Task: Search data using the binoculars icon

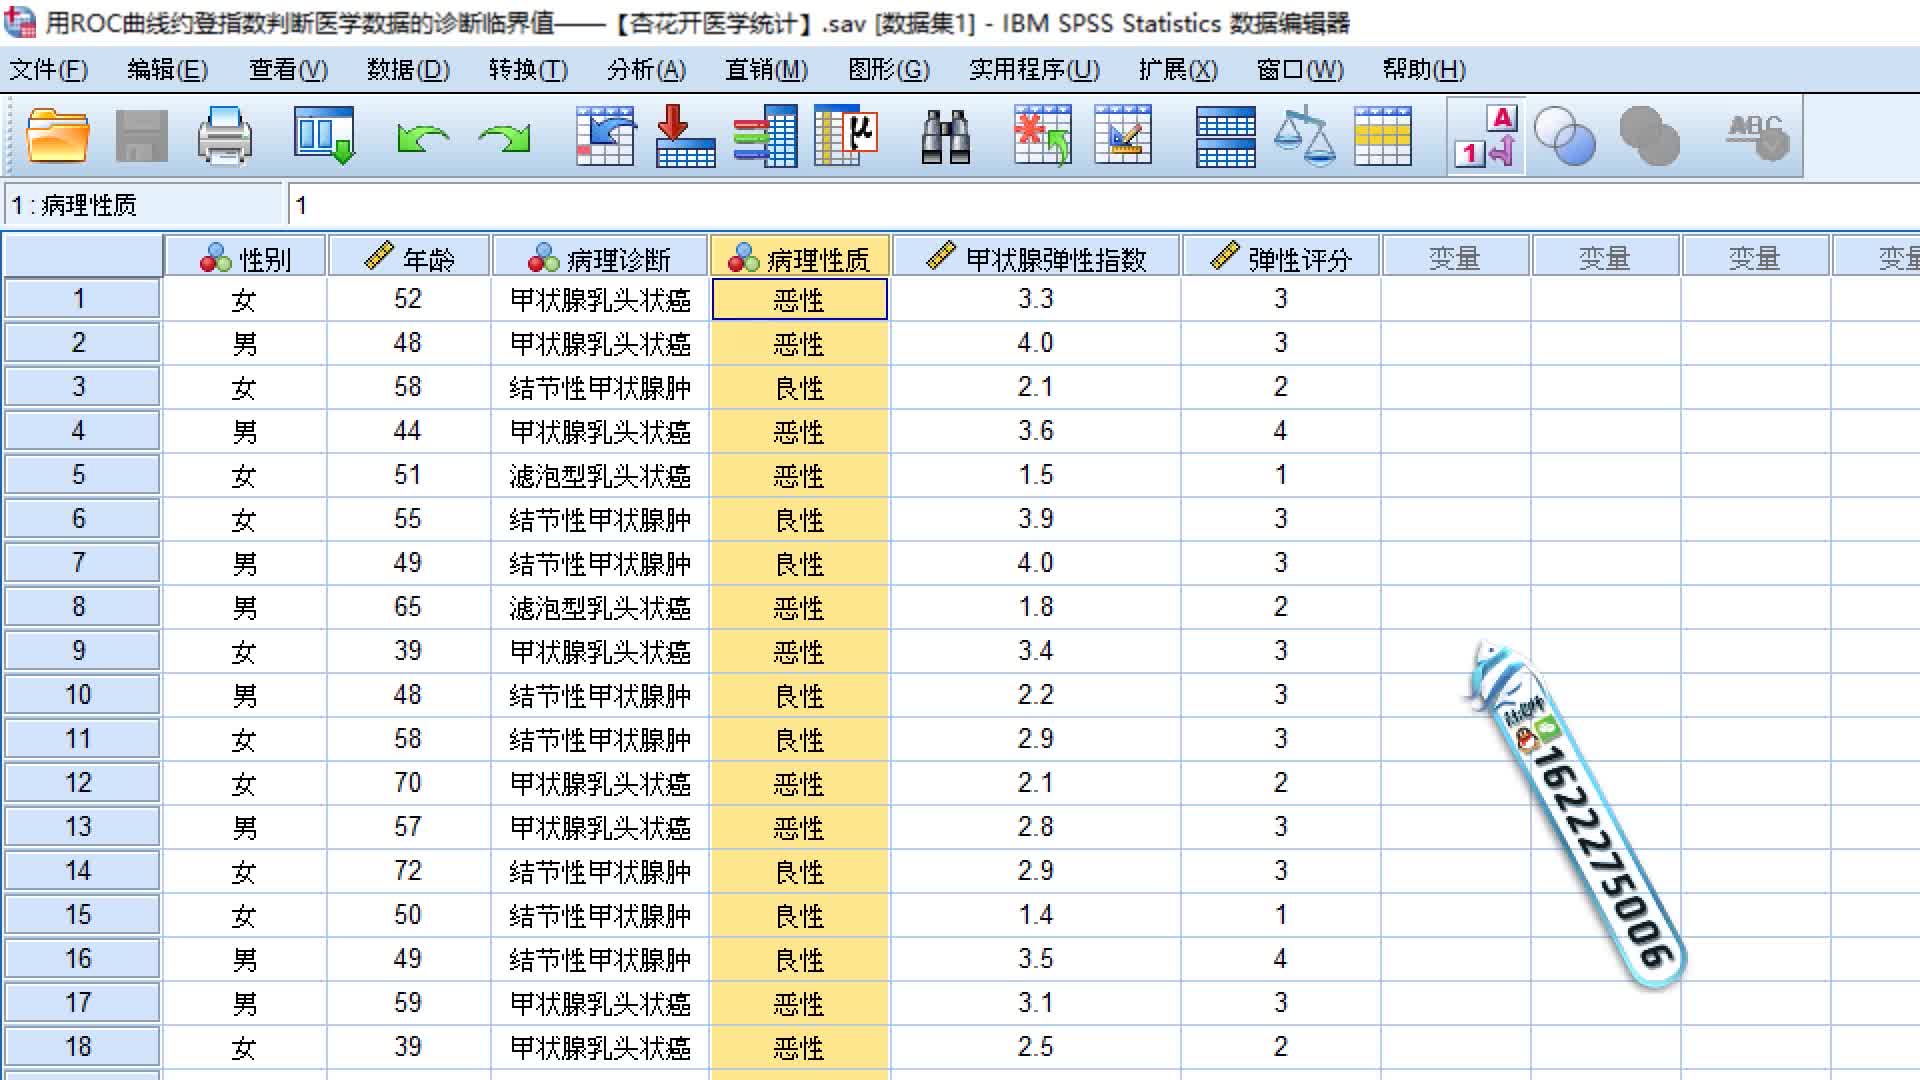Action: coord(945,136)
